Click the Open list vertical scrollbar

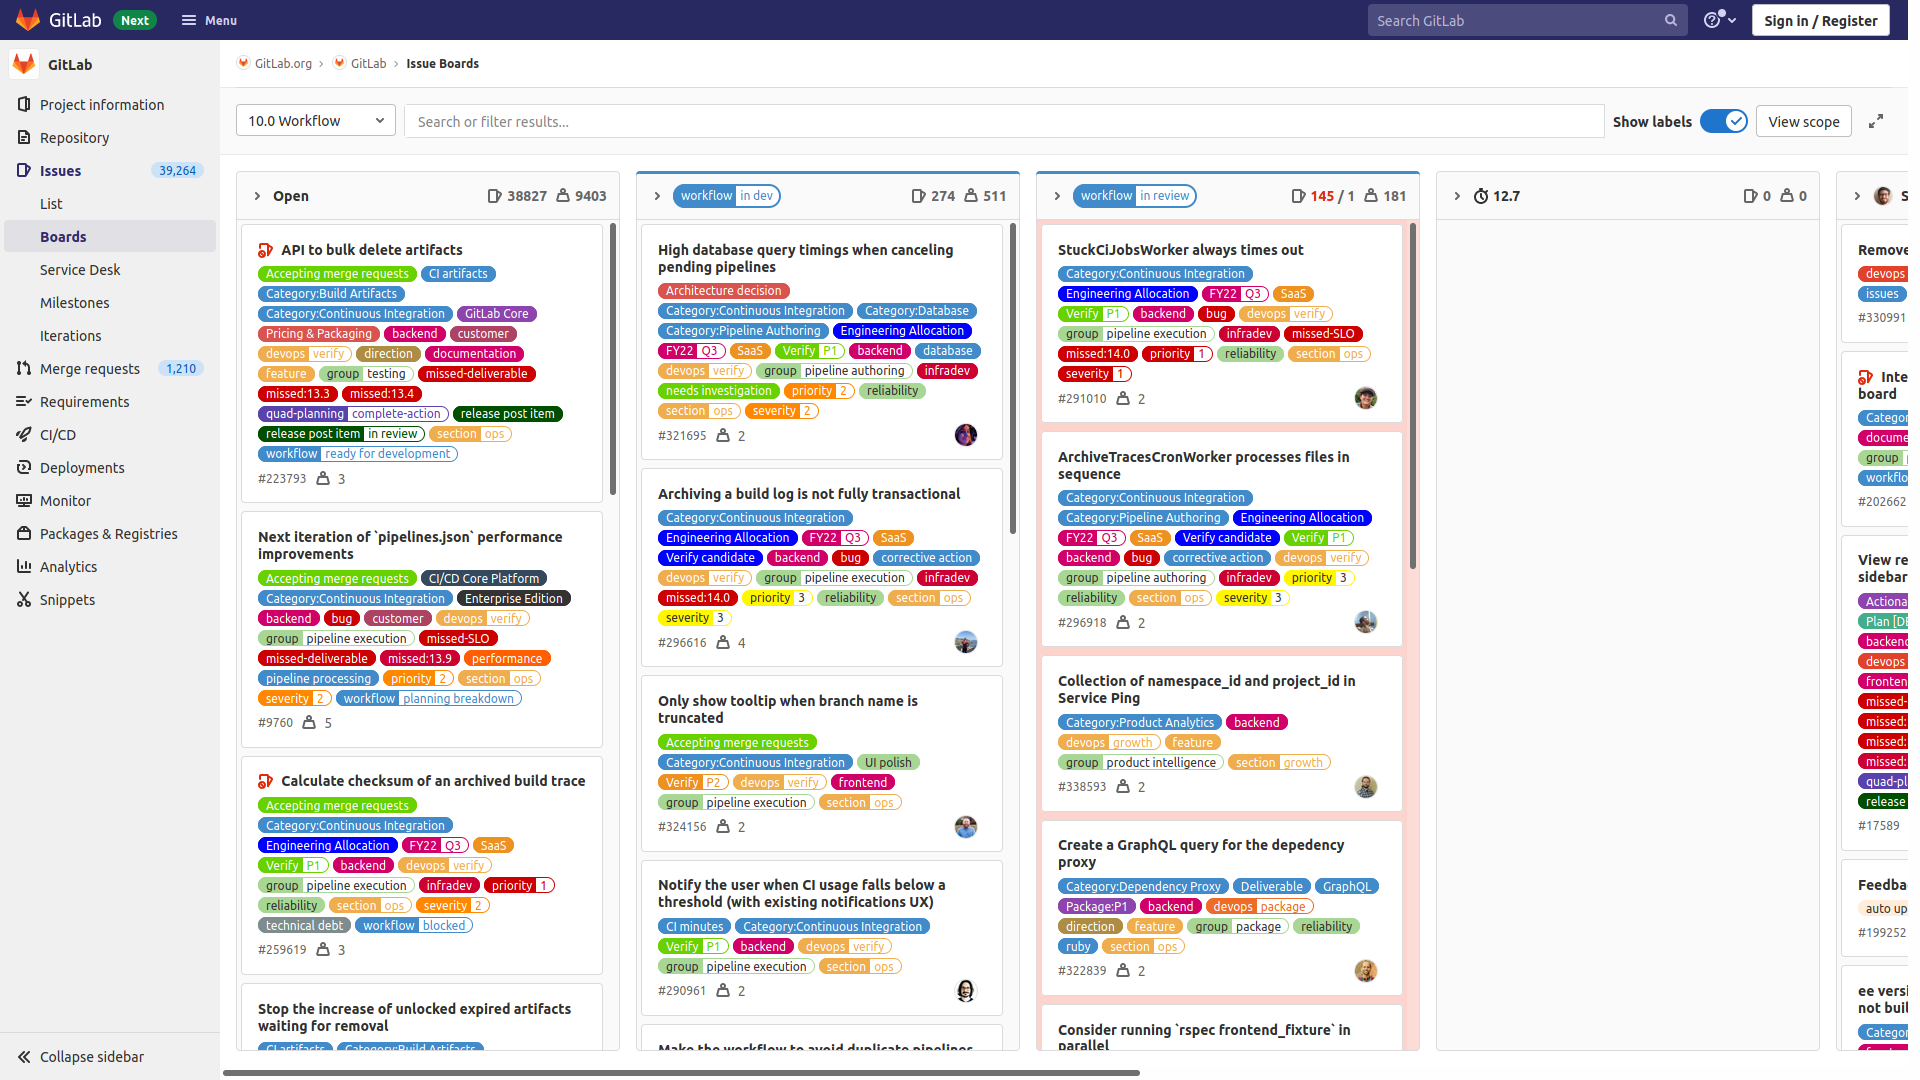[613, 360]
